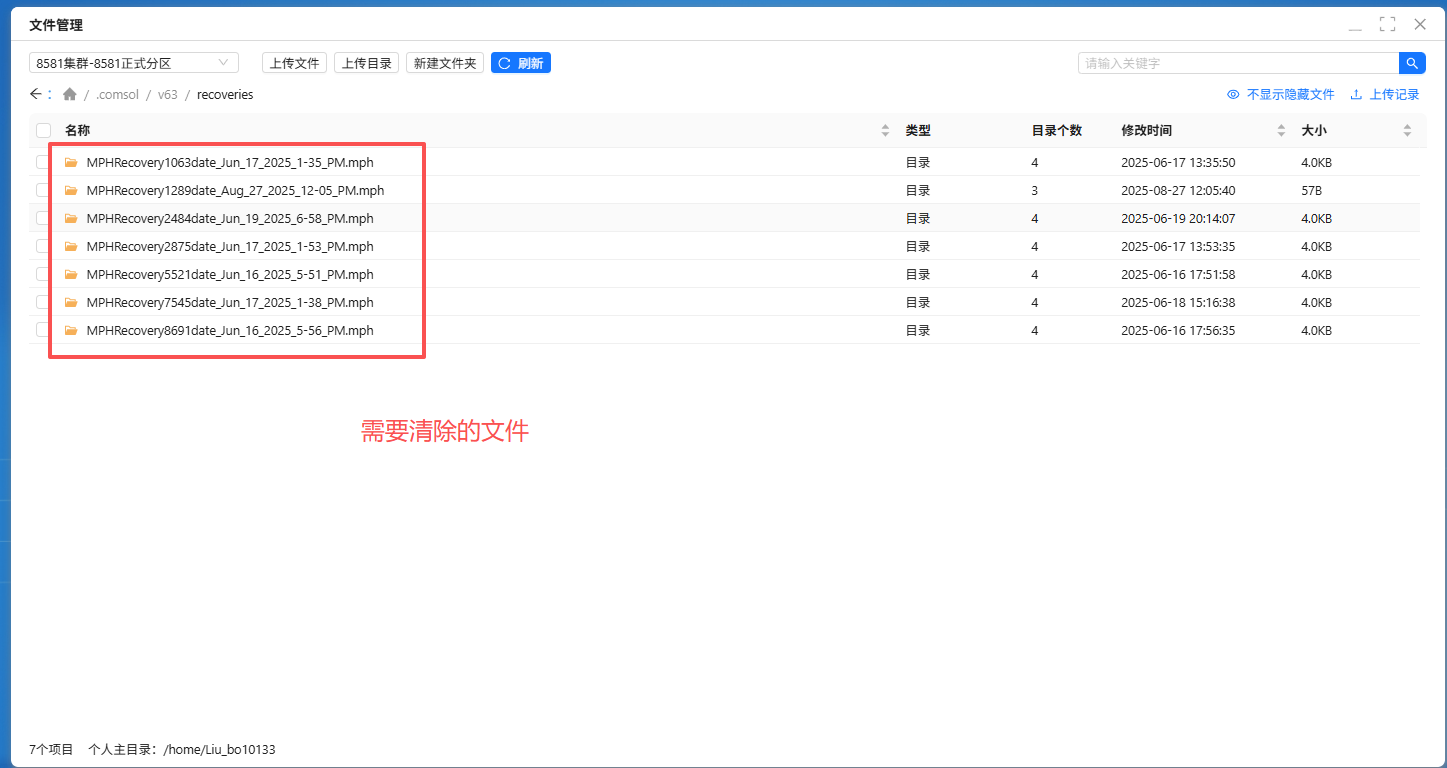The width and height of the screenshot is (1447, 768).
Task: Click the 上传文件 button
Action: click(x=294, y=63)
